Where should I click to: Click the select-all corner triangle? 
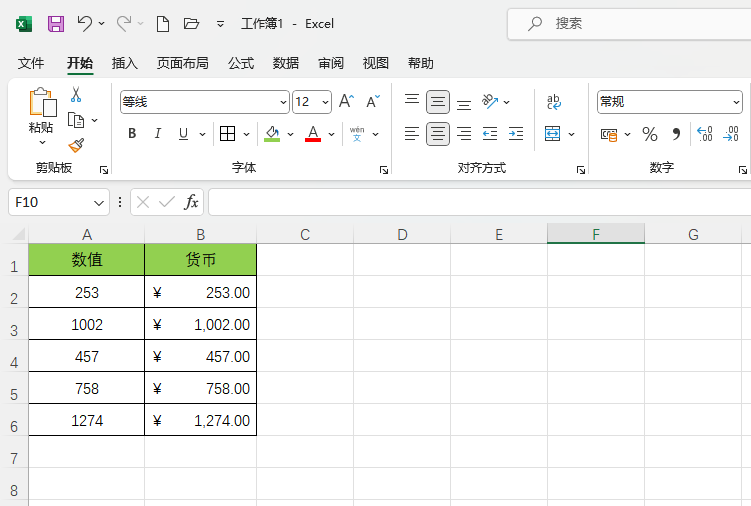pyautogui.click(x=19, y=234)
